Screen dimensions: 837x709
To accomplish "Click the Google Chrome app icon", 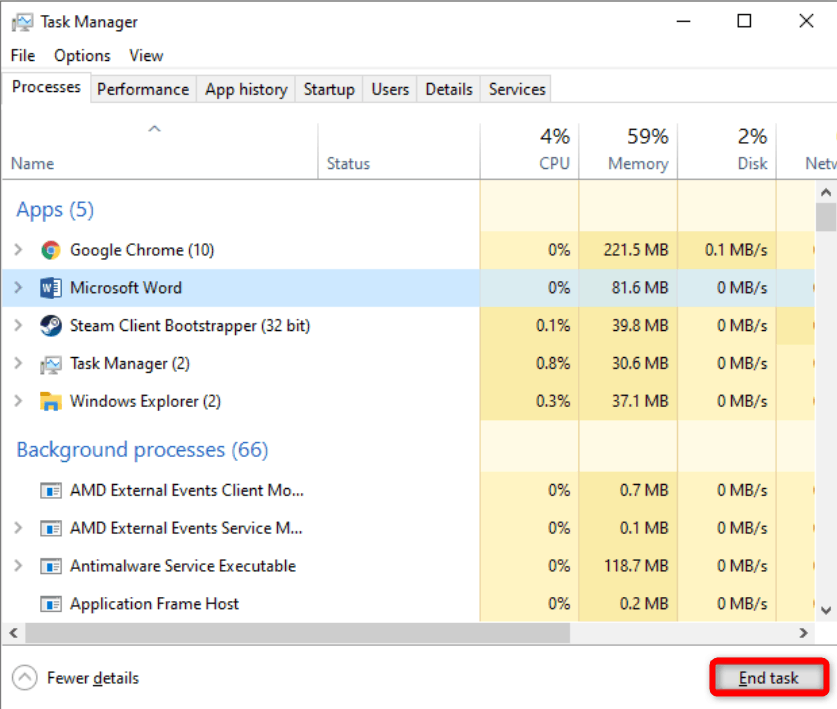I will pyautogui.click(x=51, y=250).
